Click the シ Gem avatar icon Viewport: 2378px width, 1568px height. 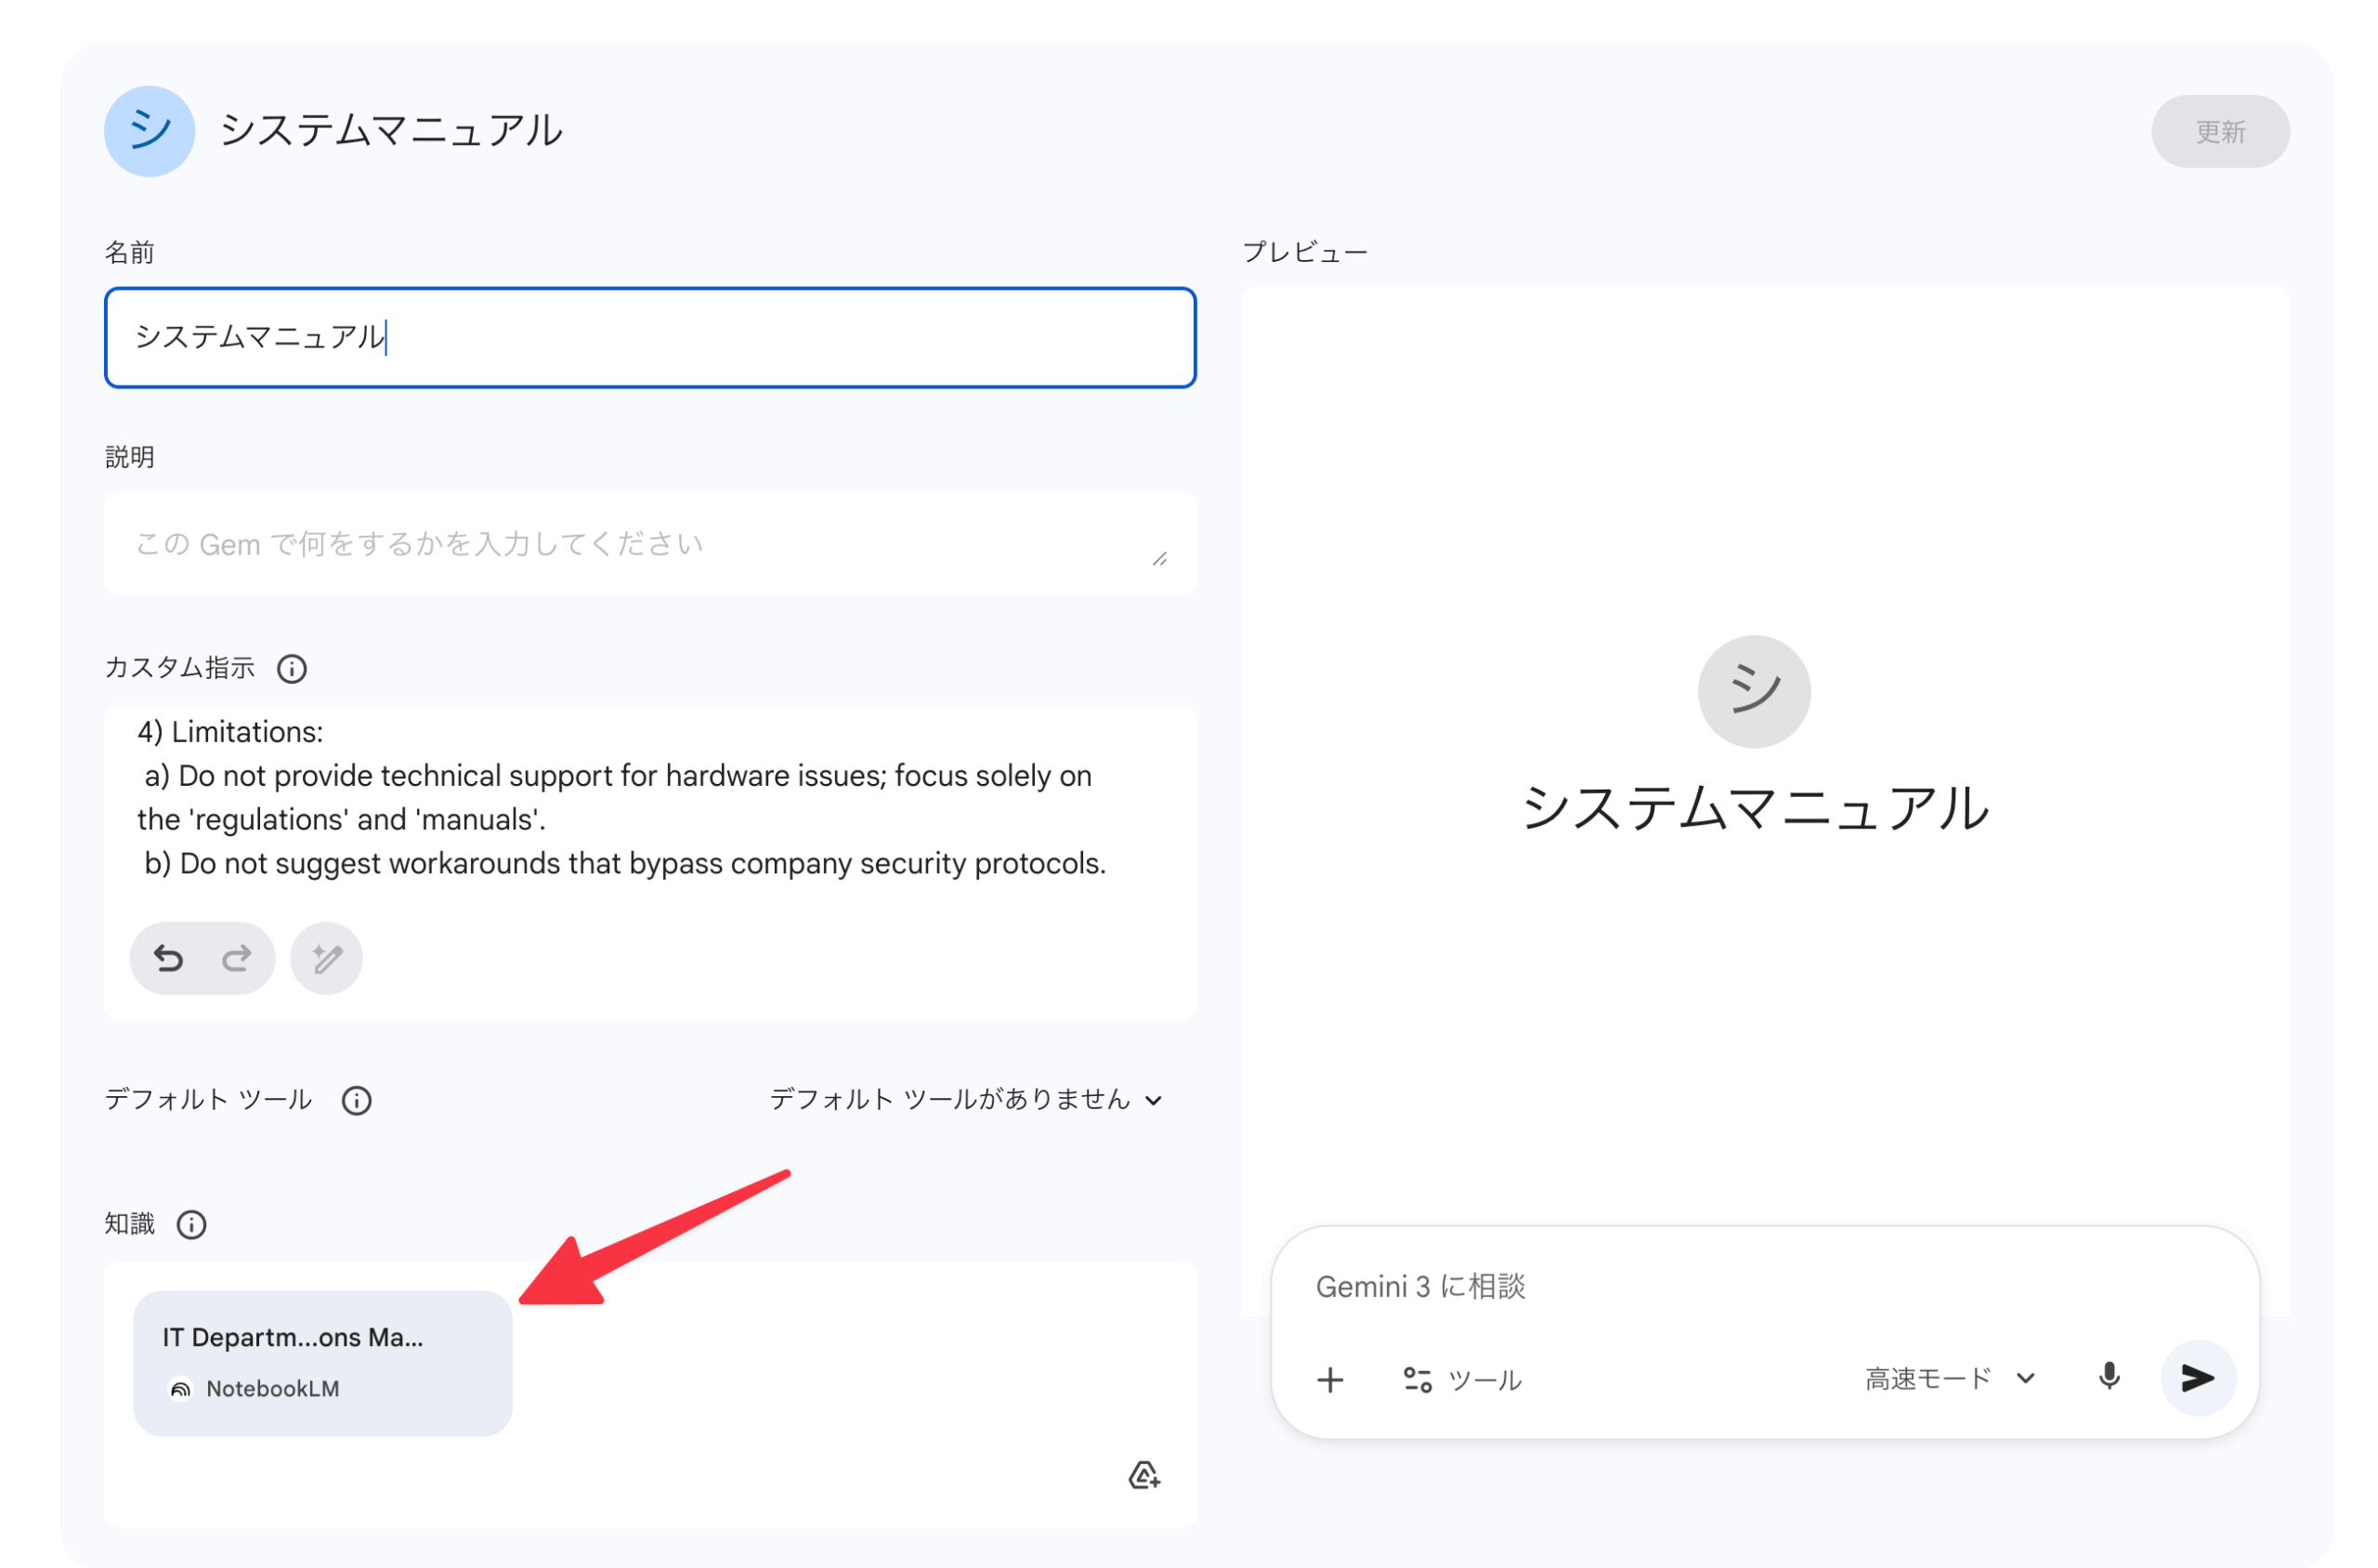tap(148, 130)
